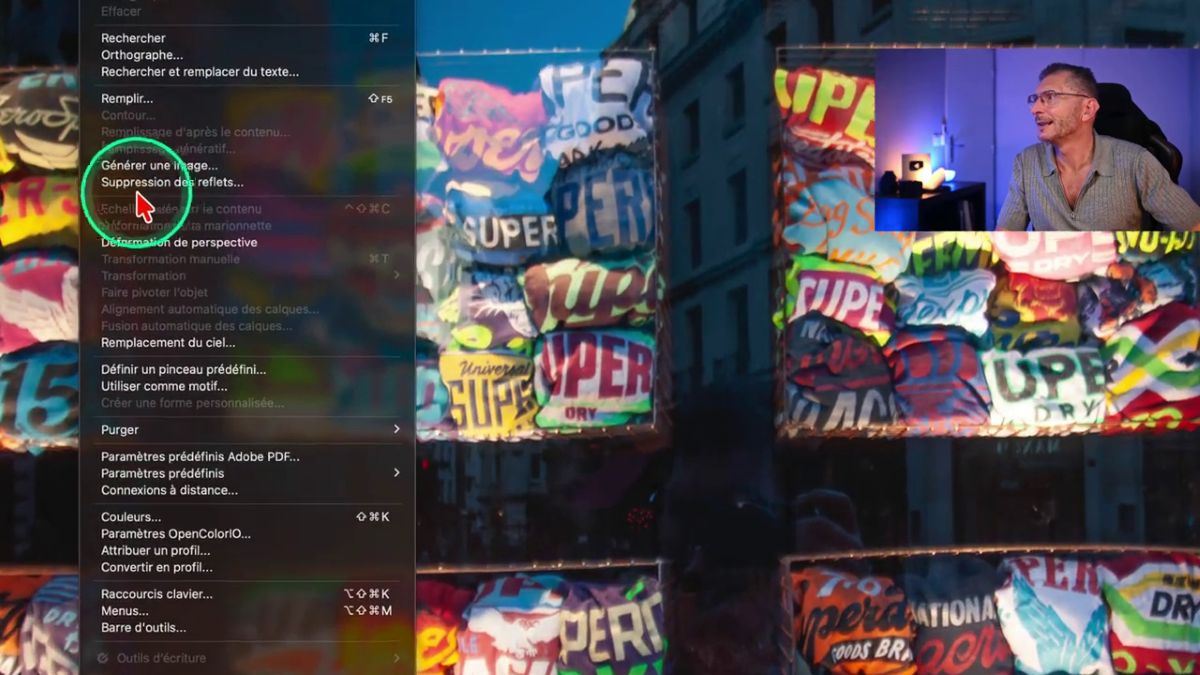Open the Transformation submenu chevron

click(x=396, y=275)
